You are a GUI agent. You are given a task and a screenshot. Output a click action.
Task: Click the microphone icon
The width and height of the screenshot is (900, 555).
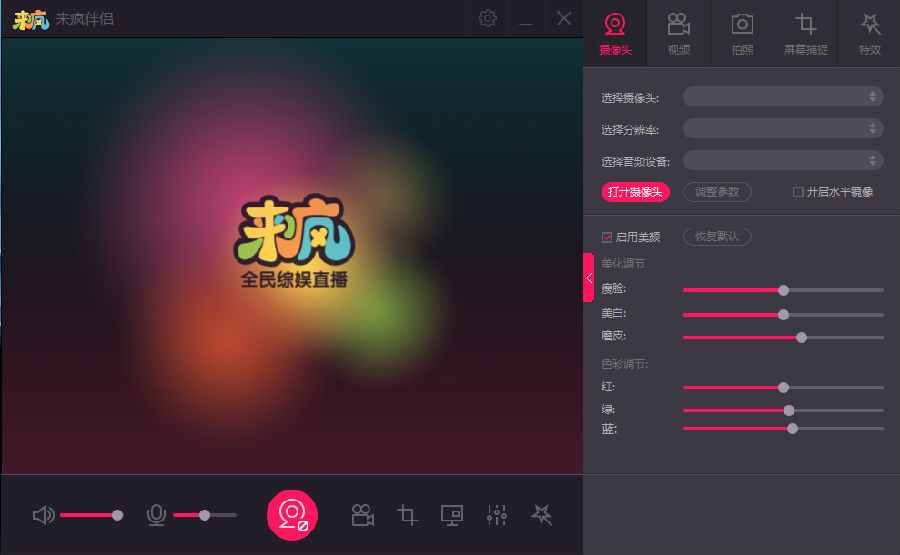(156, 515)
